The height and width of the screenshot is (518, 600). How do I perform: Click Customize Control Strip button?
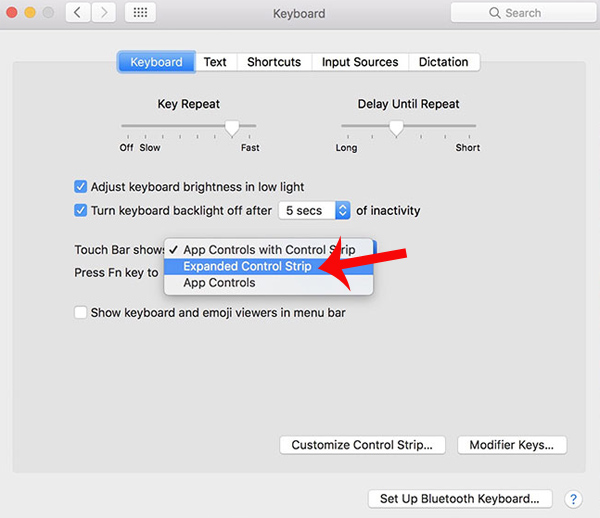coord(362,445)
